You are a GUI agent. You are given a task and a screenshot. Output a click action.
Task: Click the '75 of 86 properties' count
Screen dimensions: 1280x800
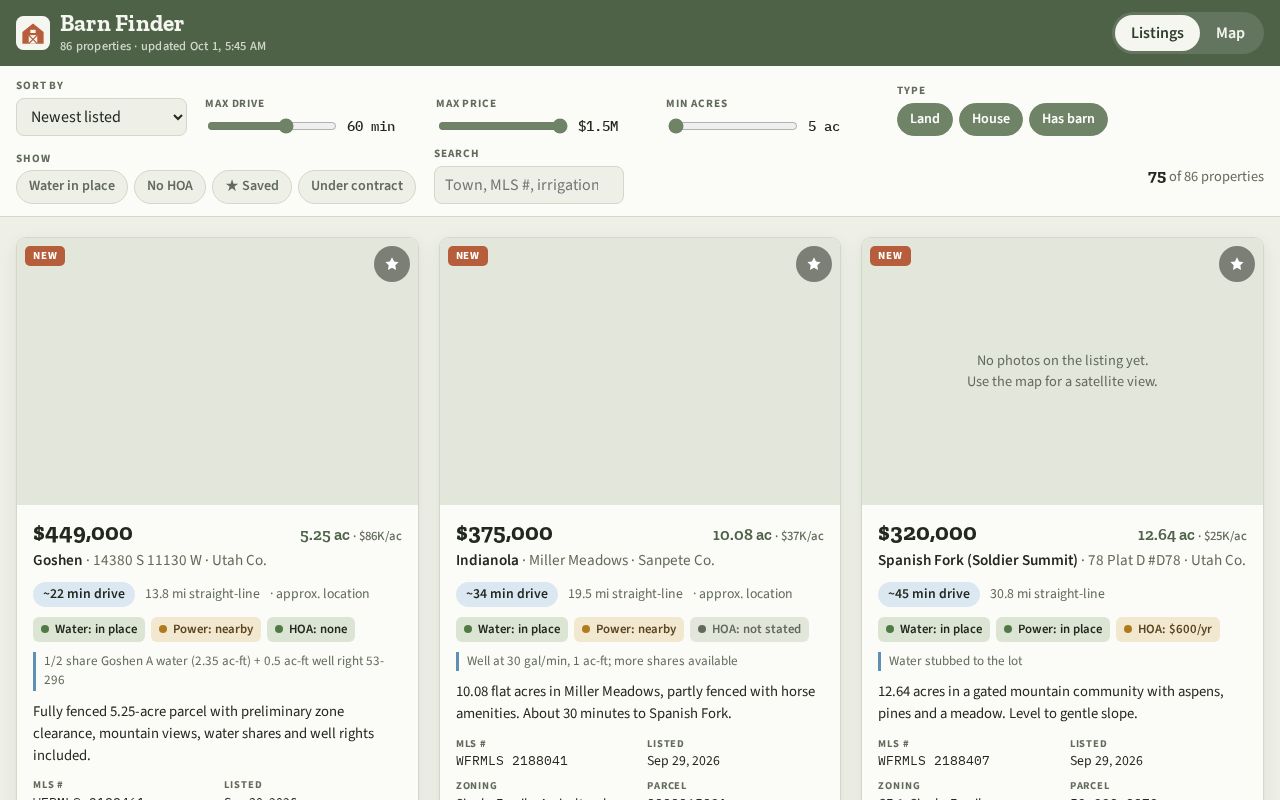pos(1206,177)
